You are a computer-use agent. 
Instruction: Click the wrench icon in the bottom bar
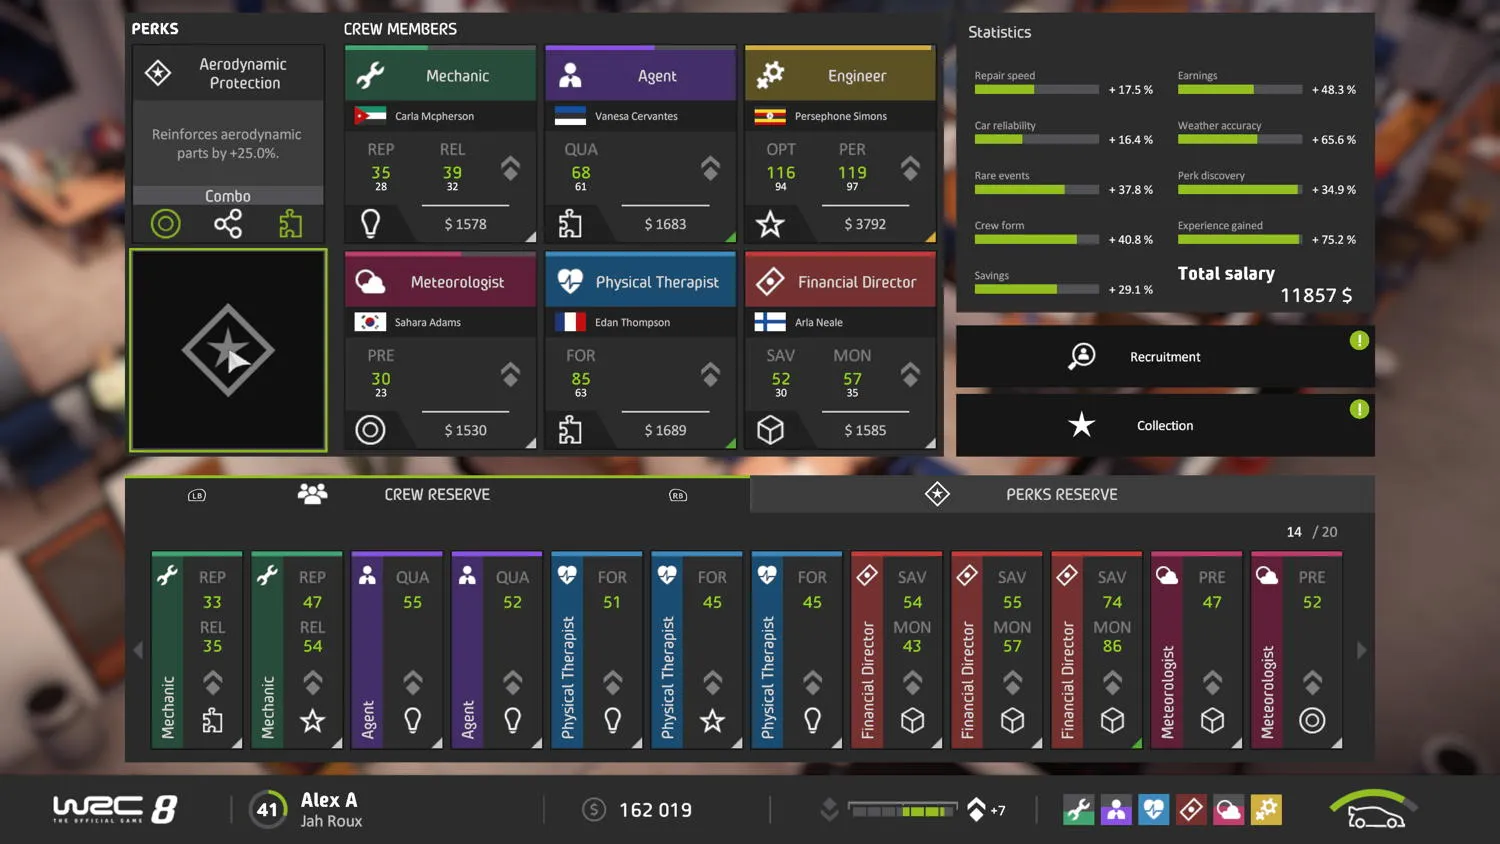pyautogui.click(x=1078, y=810)
